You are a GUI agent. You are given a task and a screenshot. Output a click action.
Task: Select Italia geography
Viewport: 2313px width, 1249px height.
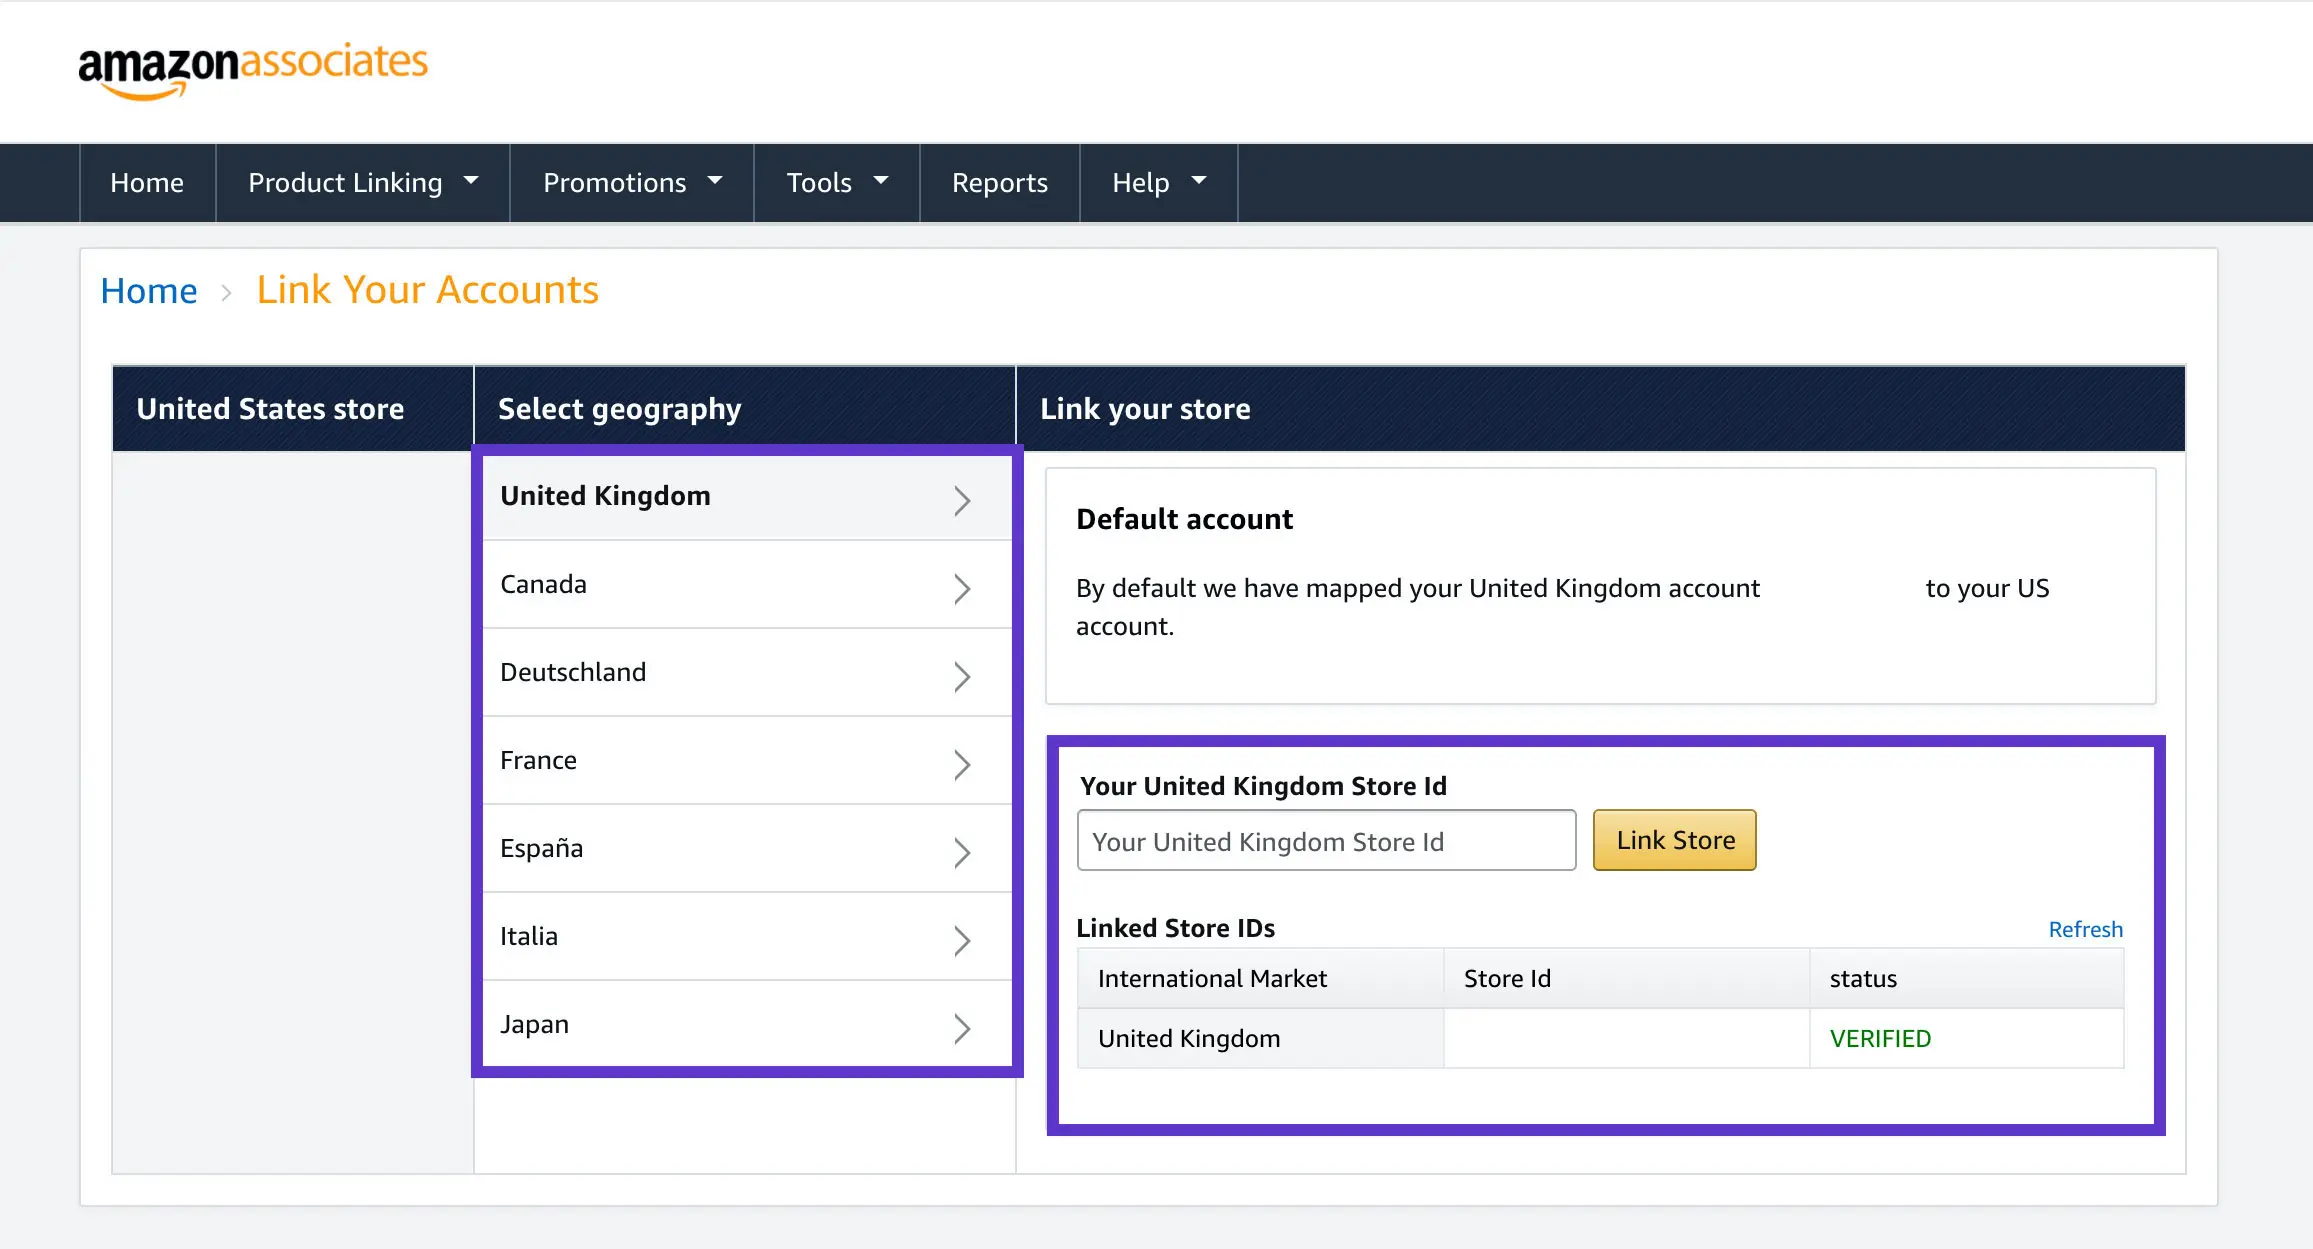coord(747,937)
